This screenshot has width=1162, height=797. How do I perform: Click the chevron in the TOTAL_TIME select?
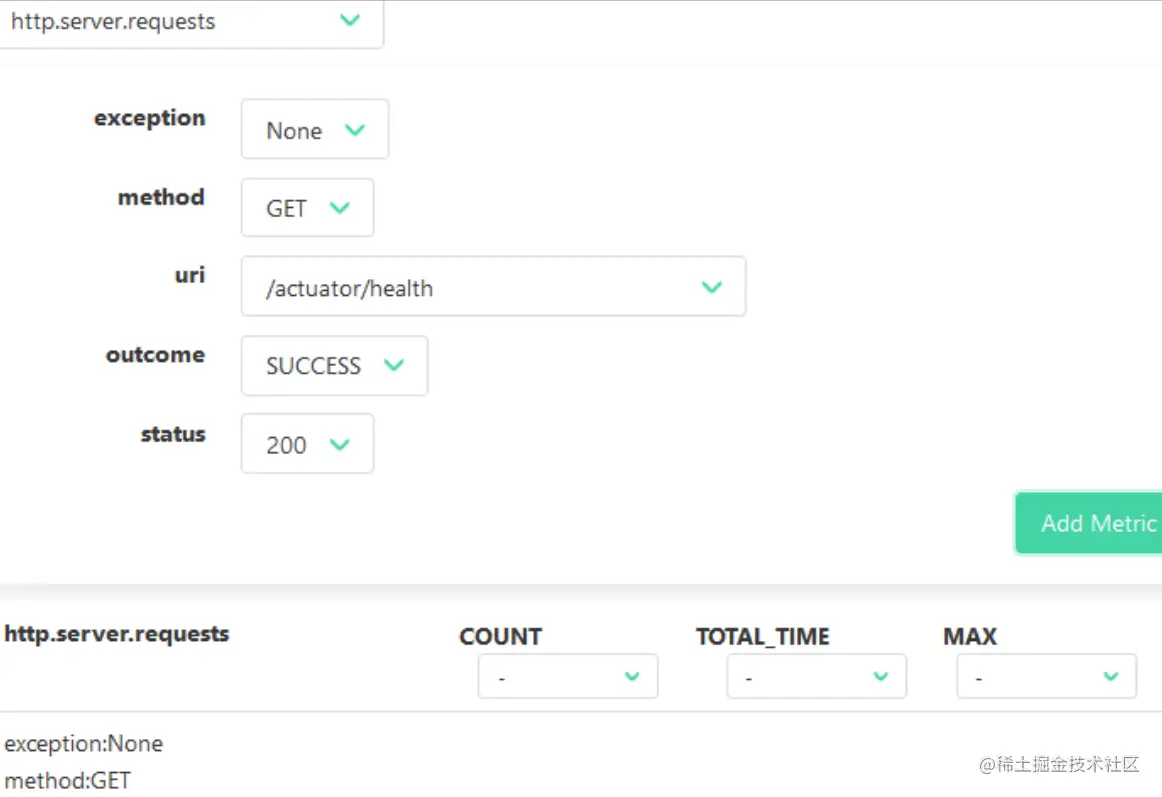881,677
